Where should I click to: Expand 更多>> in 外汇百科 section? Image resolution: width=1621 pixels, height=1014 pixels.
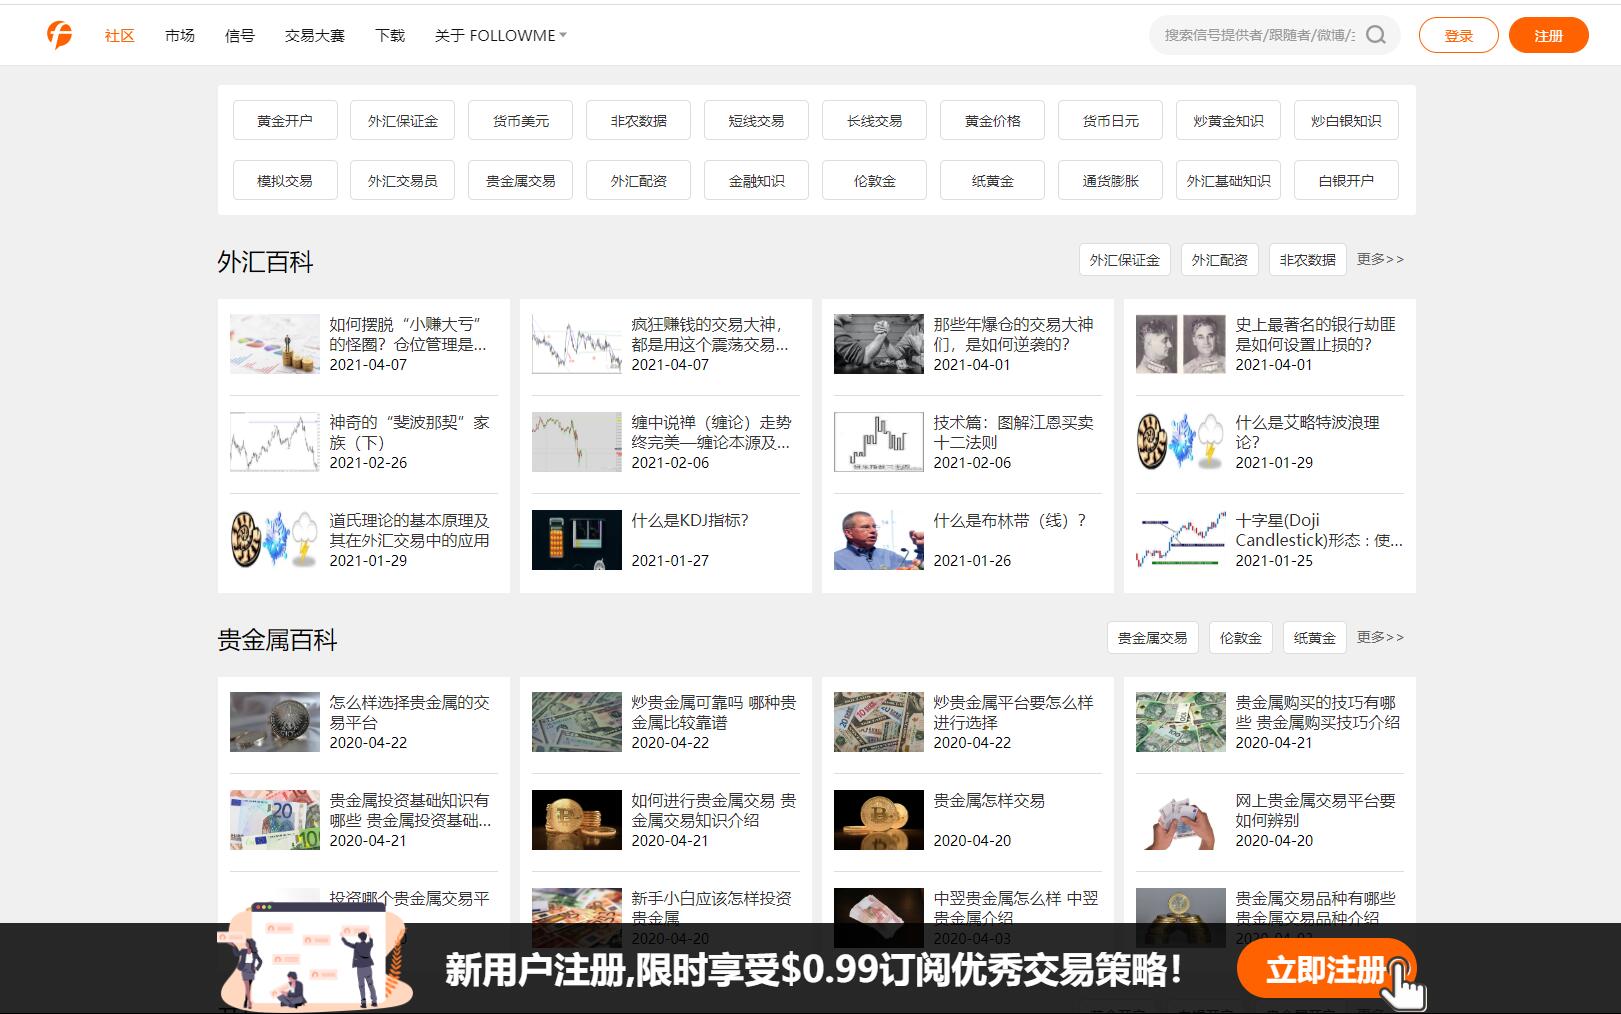point(1380,259)
